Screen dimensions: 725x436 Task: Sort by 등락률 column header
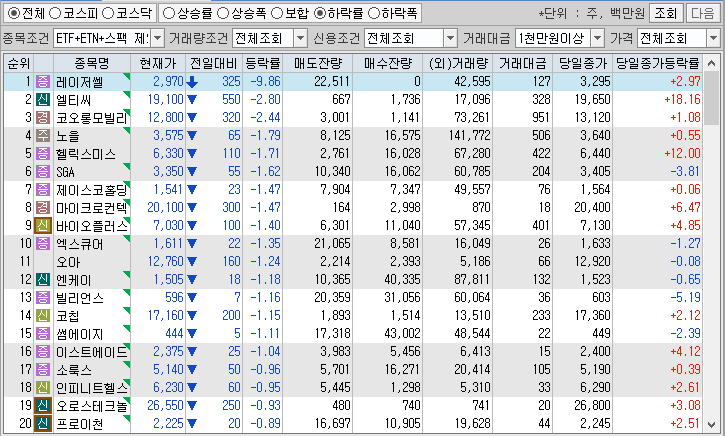click(263, 63)
